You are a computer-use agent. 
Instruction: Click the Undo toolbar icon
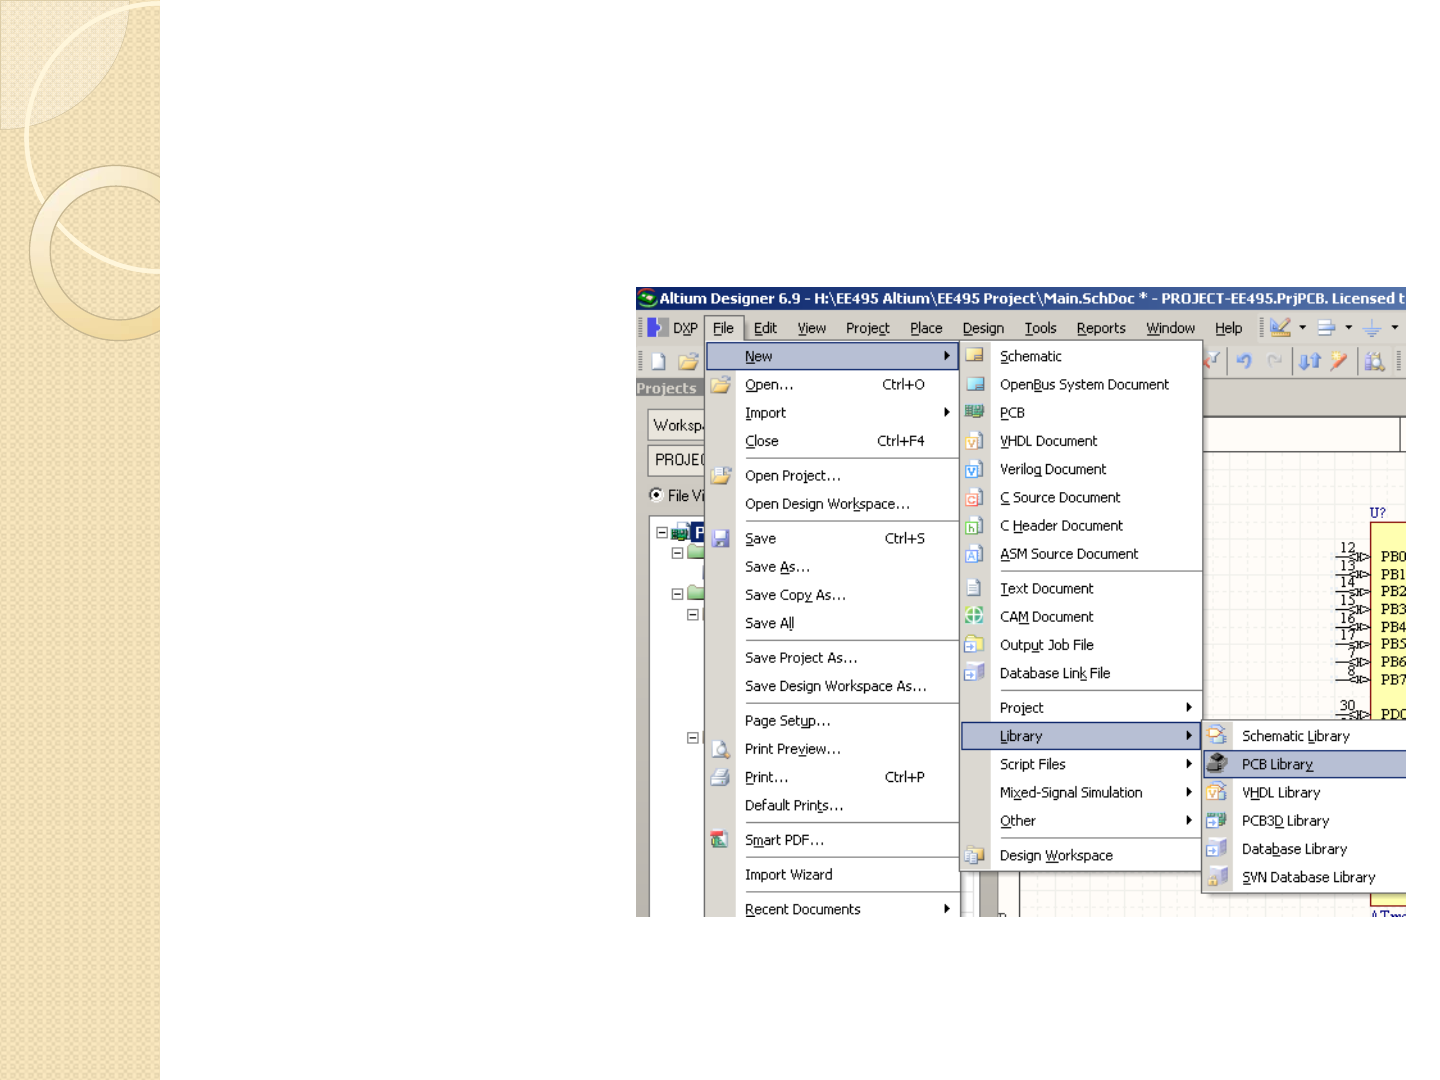click(1244, 361)
